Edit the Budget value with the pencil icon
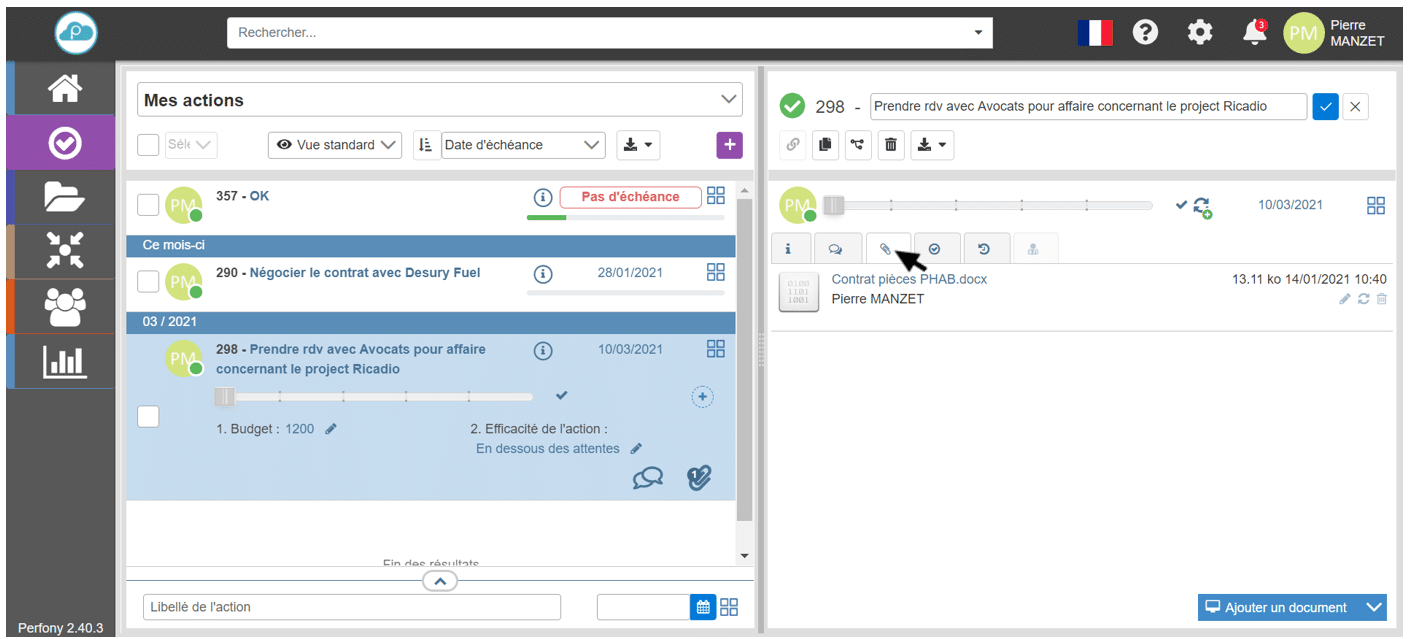1408x639 pixels. tap(331, 429)
